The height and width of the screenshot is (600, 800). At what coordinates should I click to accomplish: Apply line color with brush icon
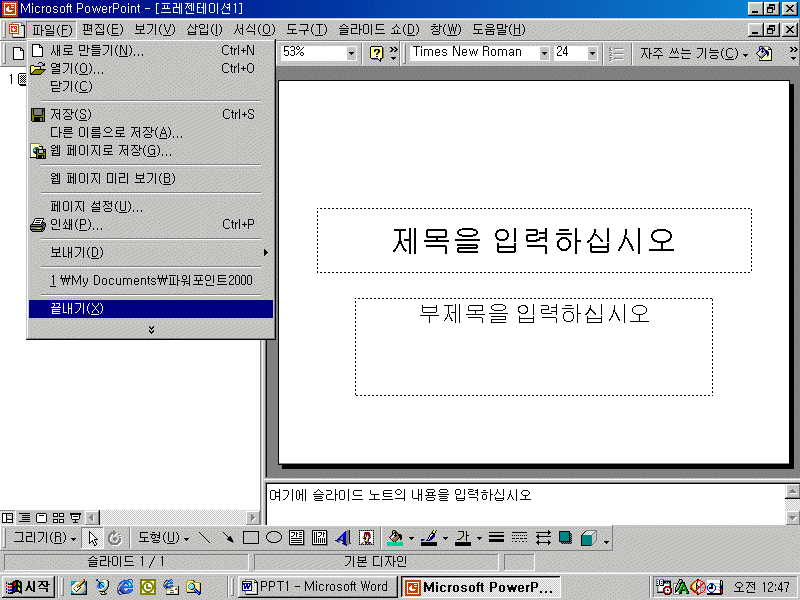[429, 538]
